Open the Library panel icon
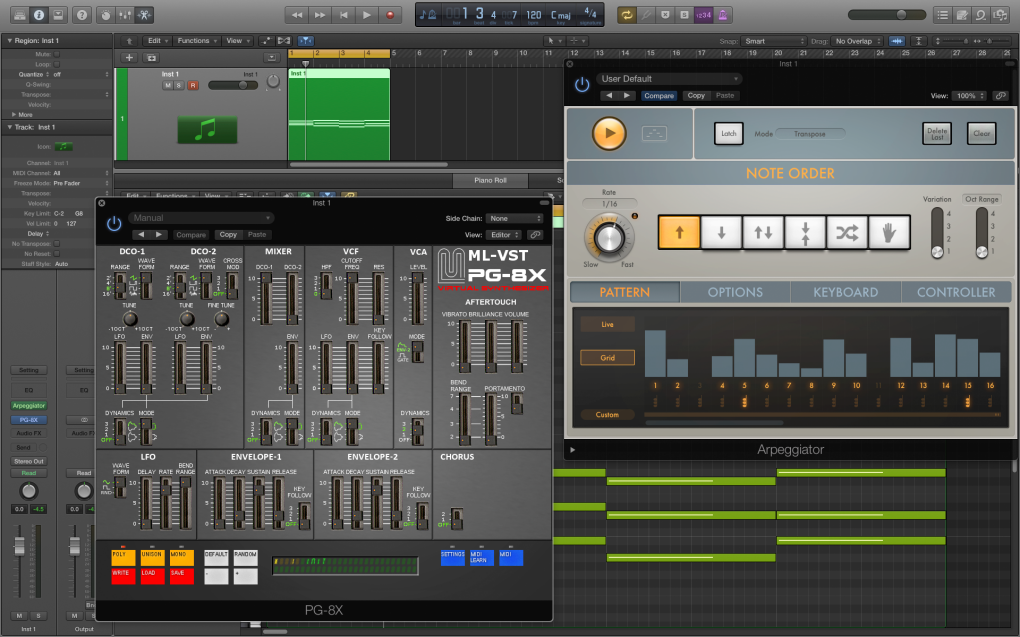The height and width of the screenshot is (637, 1020). [x=20, y=14]
